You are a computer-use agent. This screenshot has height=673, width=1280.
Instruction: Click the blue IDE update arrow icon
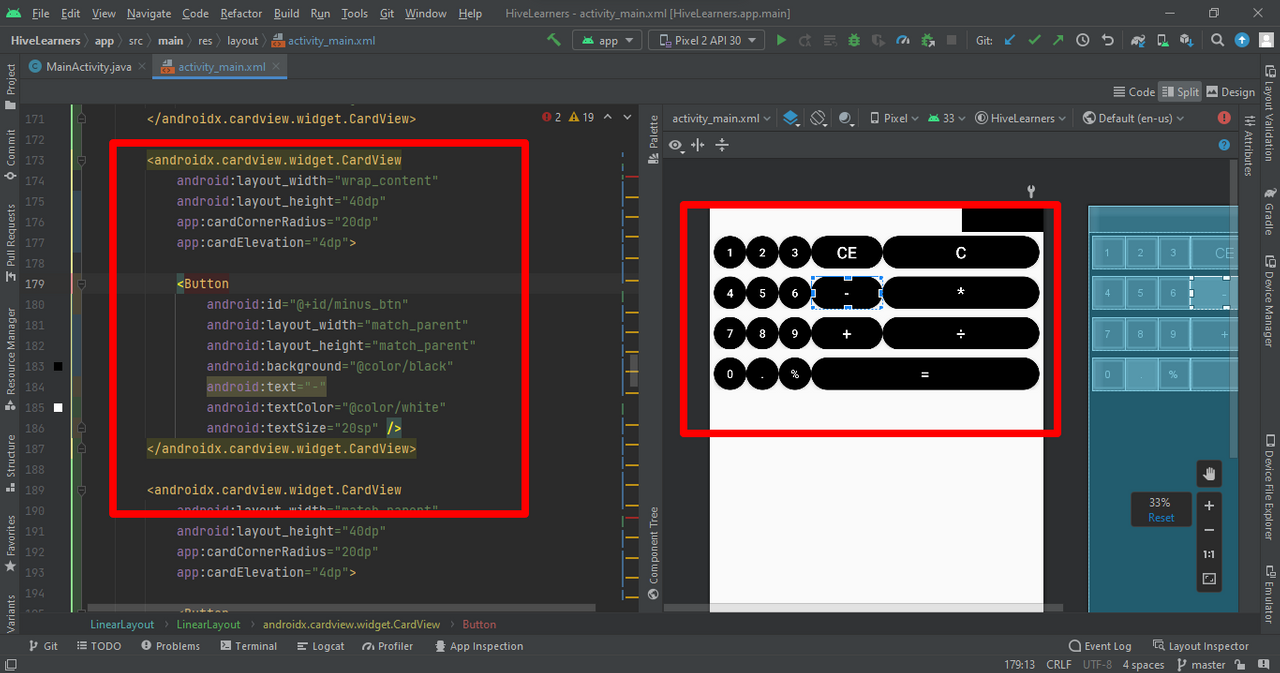pyautogui.click(x=1242, y=41)
